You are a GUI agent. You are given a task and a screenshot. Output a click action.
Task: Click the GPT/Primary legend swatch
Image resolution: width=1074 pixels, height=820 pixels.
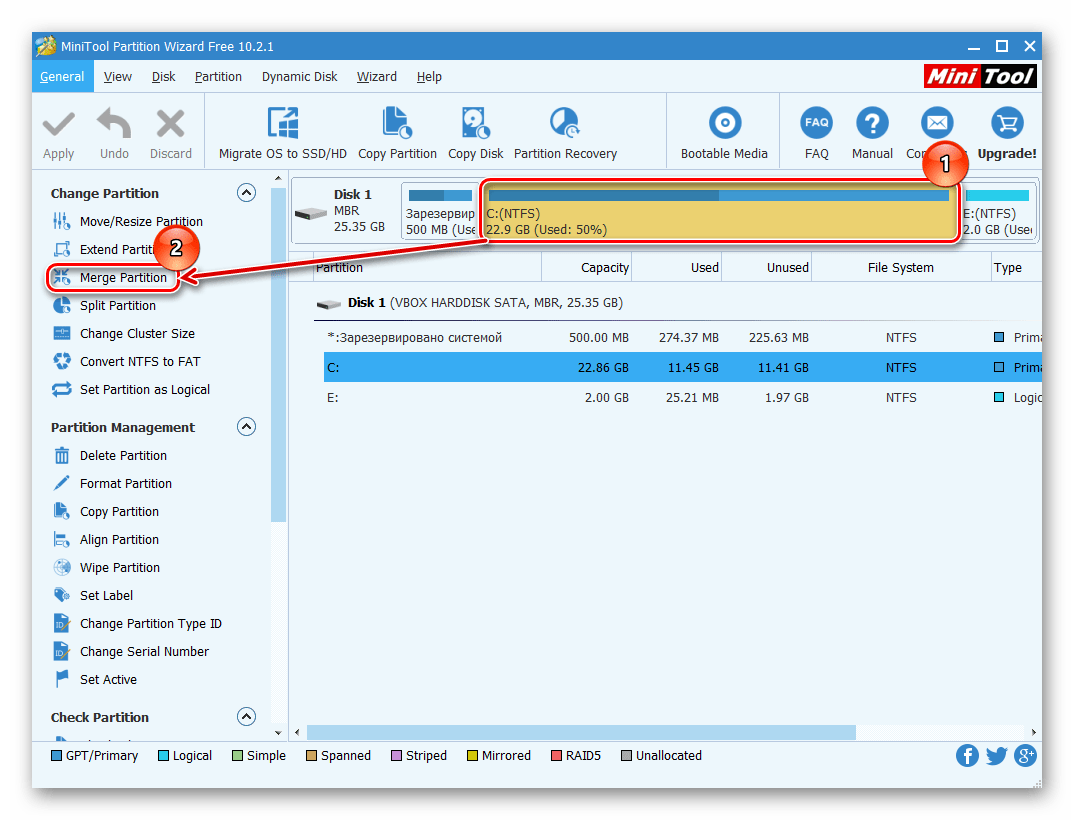[57, 756]
